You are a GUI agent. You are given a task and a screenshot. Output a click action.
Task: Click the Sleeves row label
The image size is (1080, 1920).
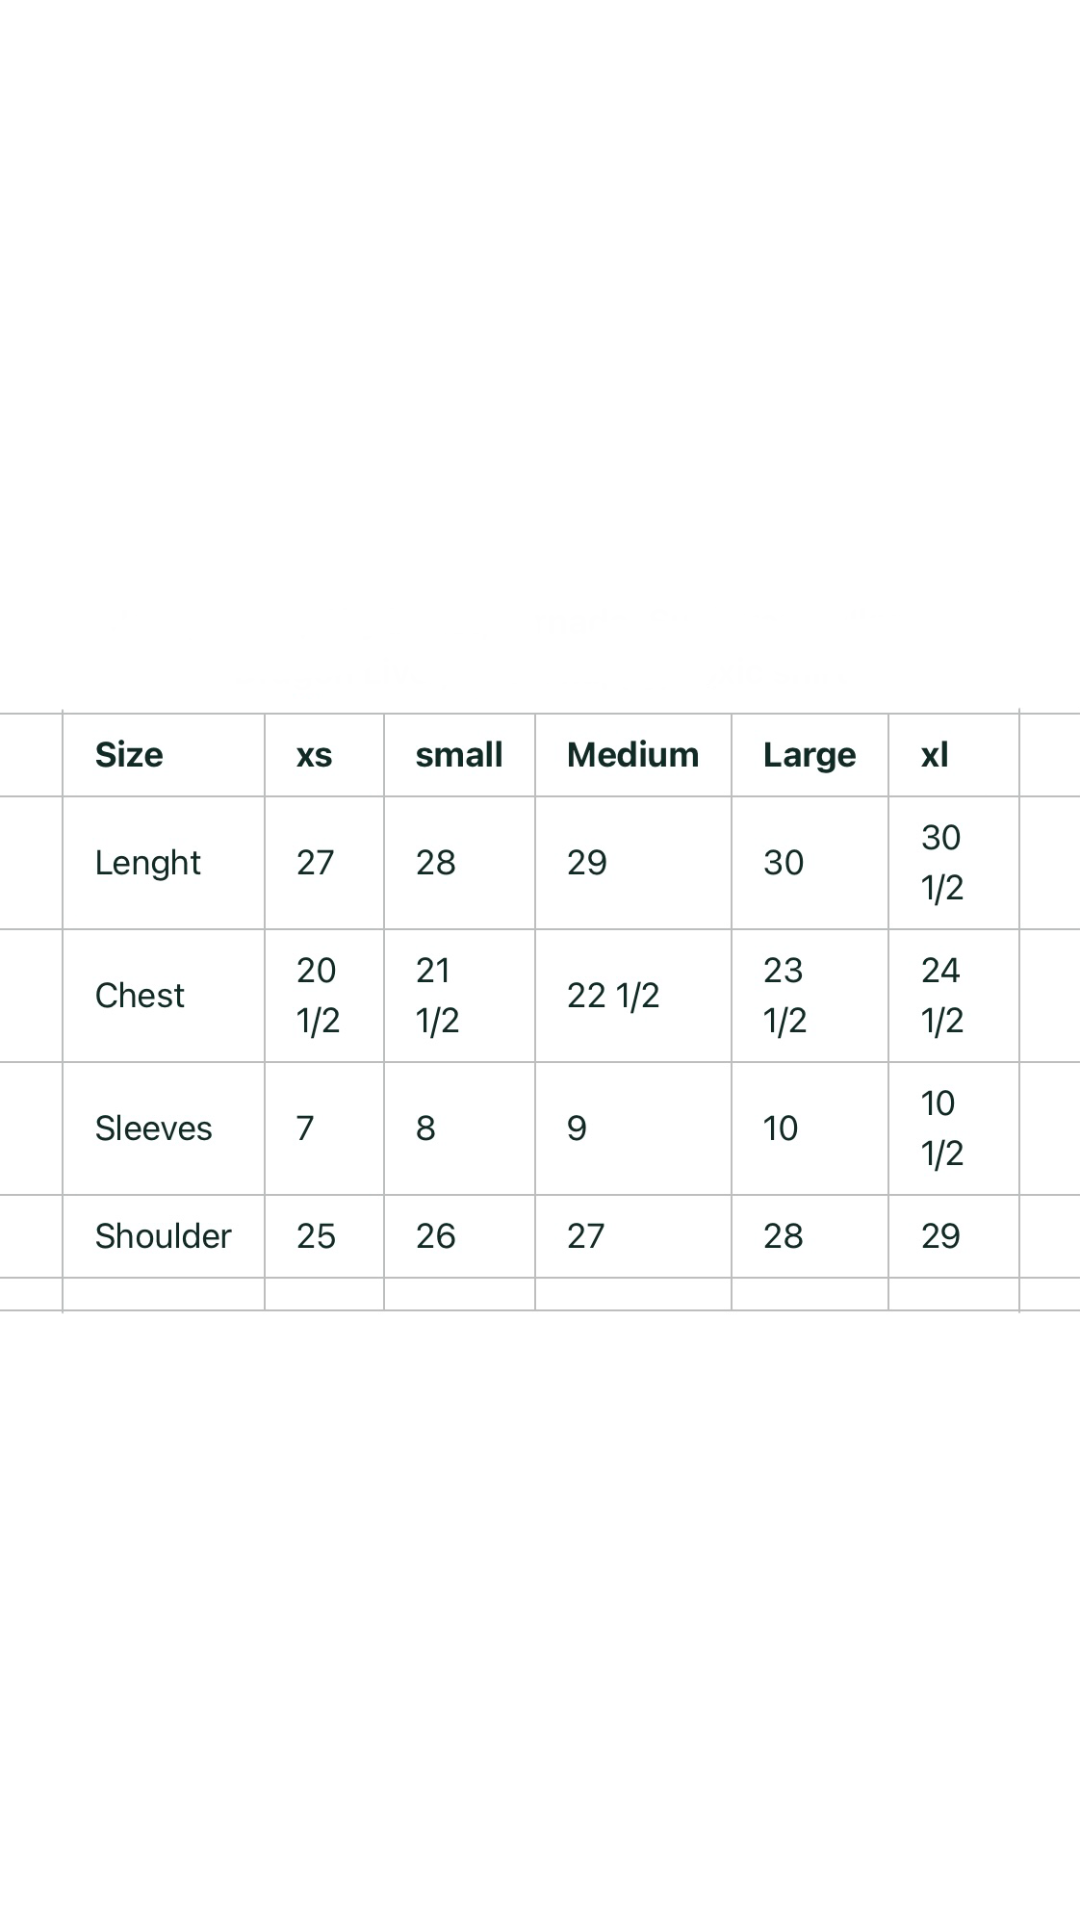click(153, 1128)
